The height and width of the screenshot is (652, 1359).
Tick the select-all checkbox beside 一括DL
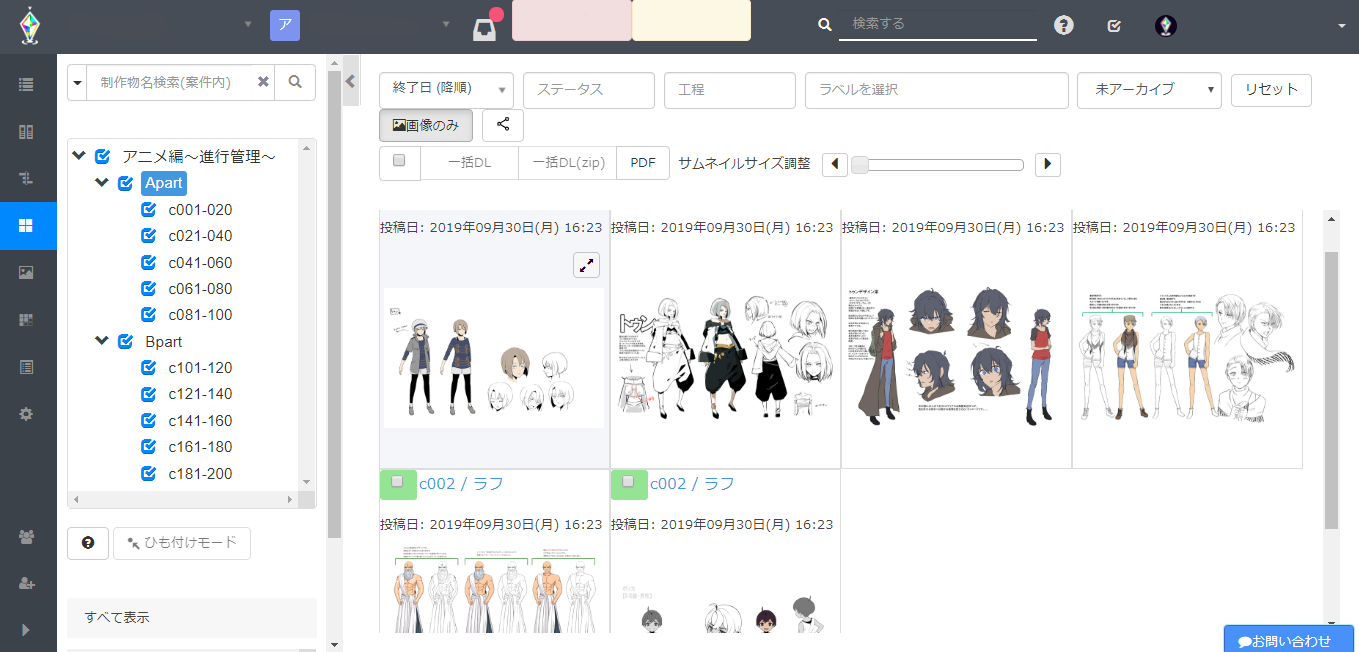click(x=400, y=161)
